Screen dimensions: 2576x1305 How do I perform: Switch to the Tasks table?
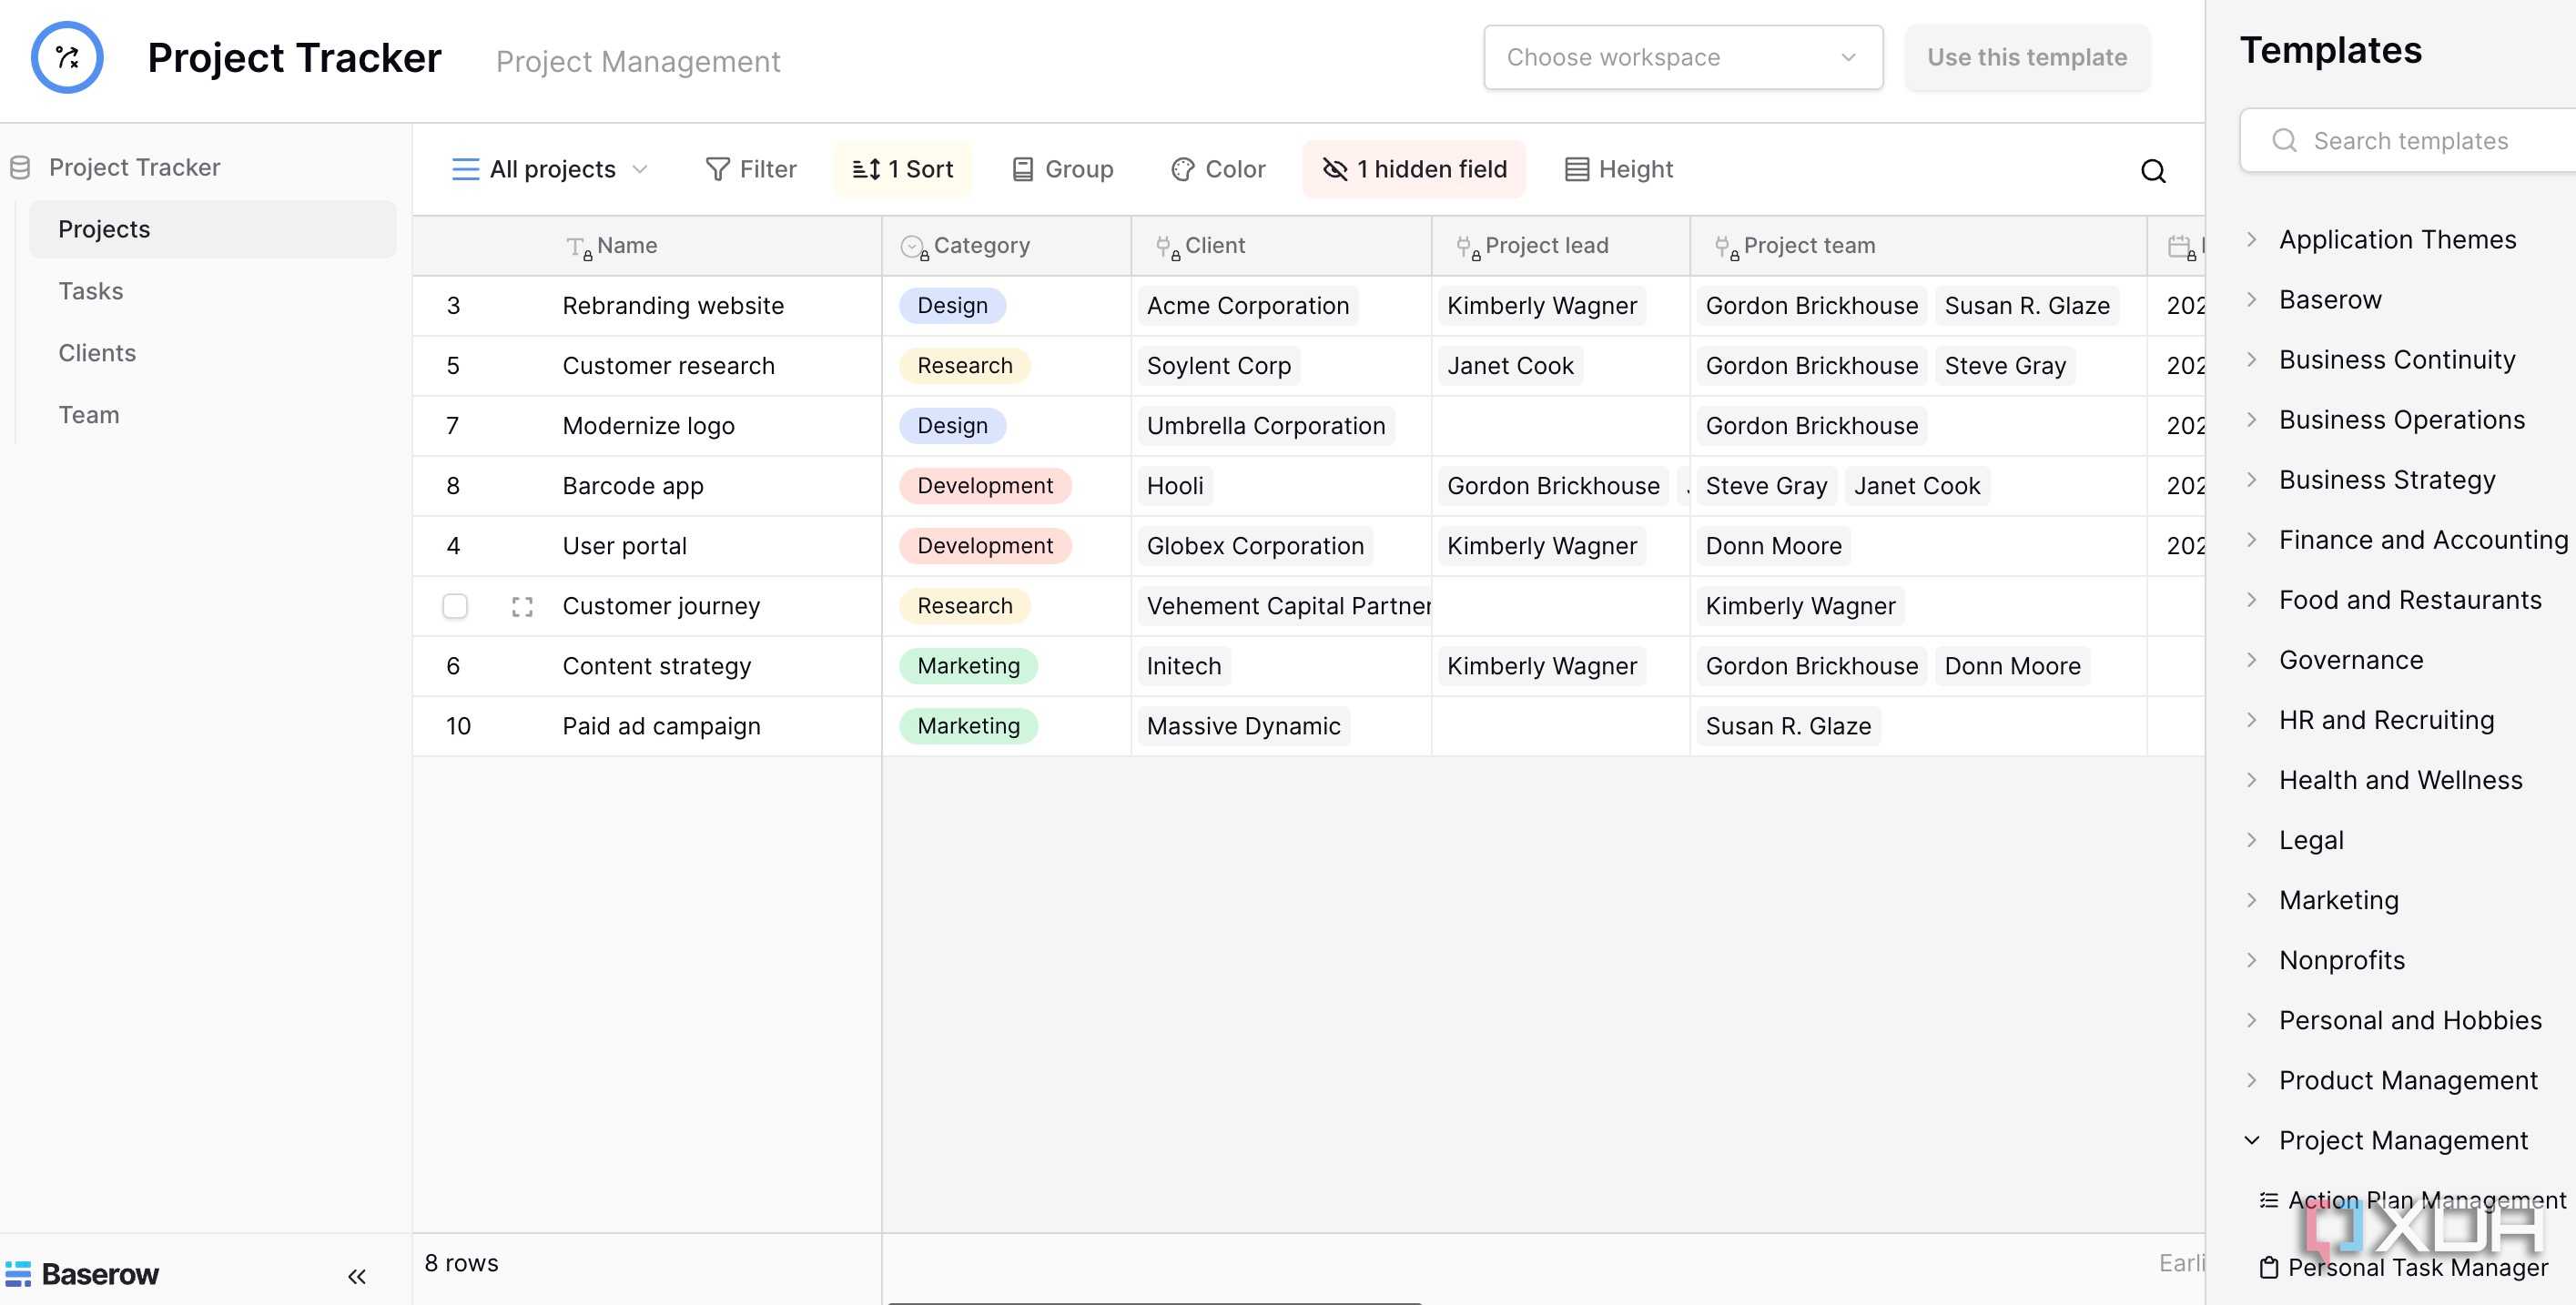pyautogui.click(x=91, y=291)
